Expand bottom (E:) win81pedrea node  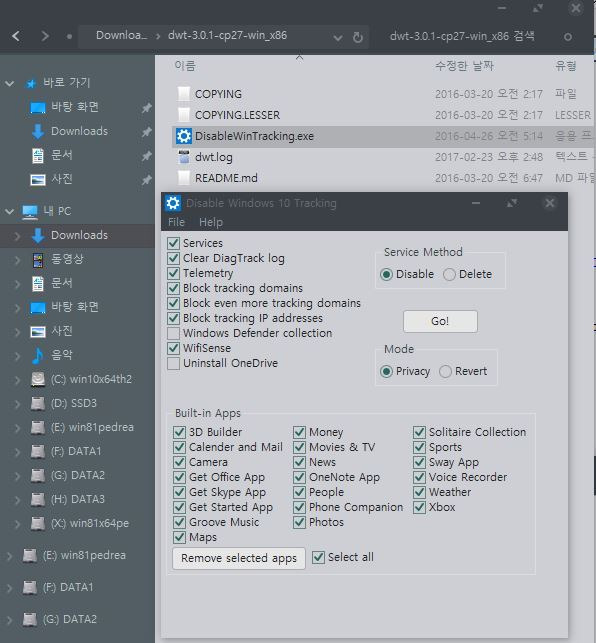9,556
